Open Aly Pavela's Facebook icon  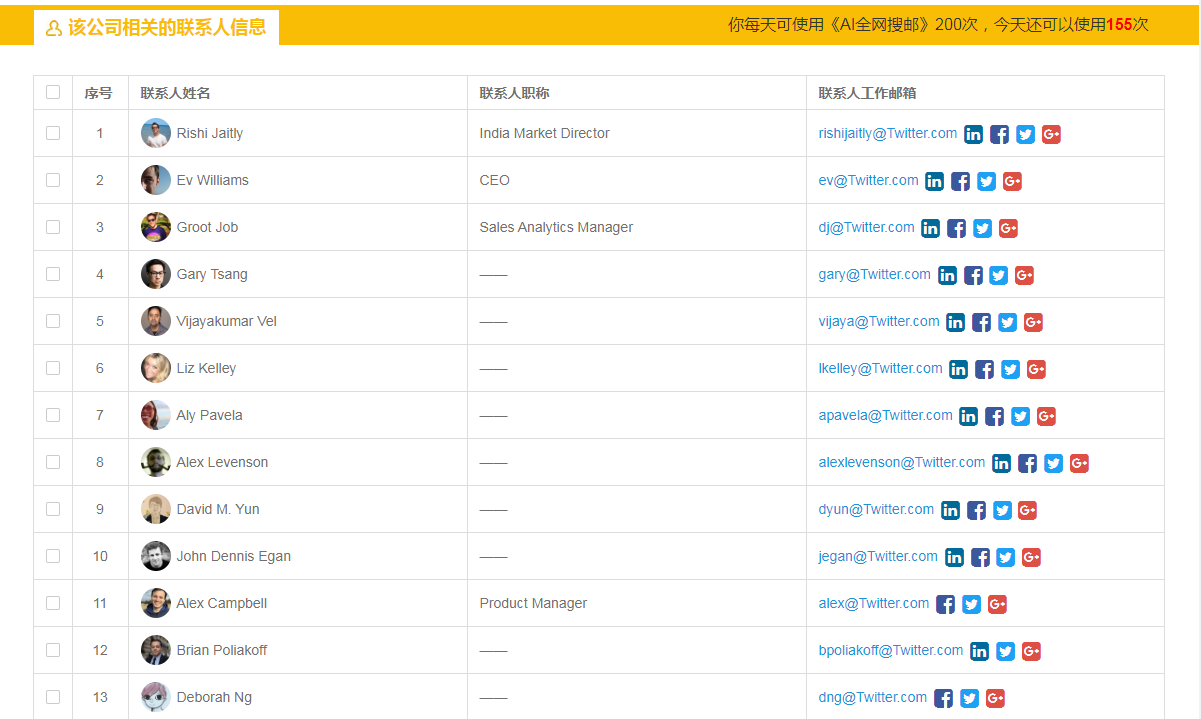[994, 417]
